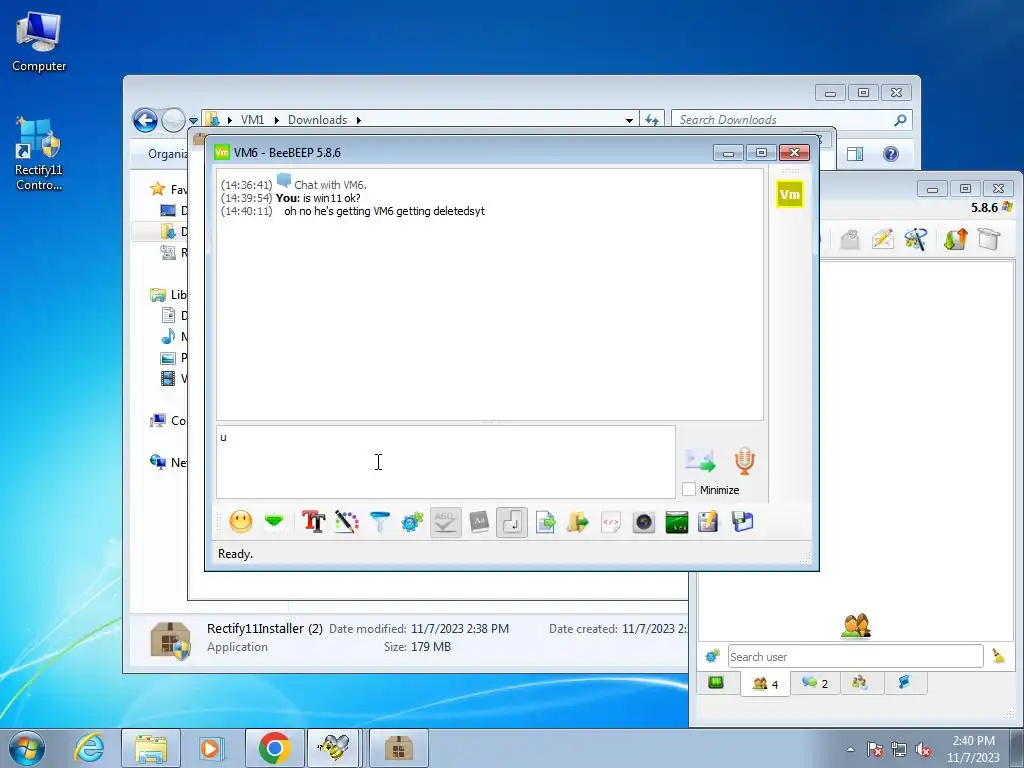Select Network in Explorer navigation pane
Viewport: 1024px width, 768px height.
click(x=168, y=462)
